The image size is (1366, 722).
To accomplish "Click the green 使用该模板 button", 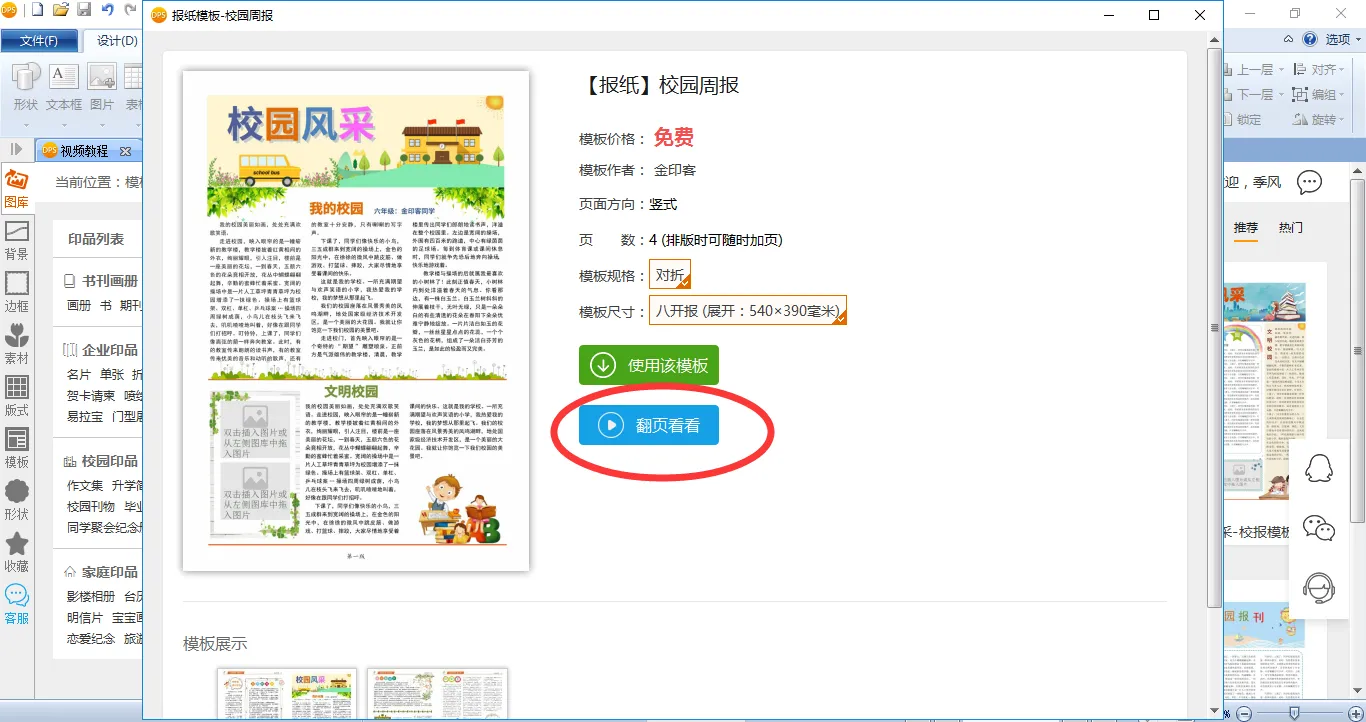I will pyautogui.click(x=649, y=365).
